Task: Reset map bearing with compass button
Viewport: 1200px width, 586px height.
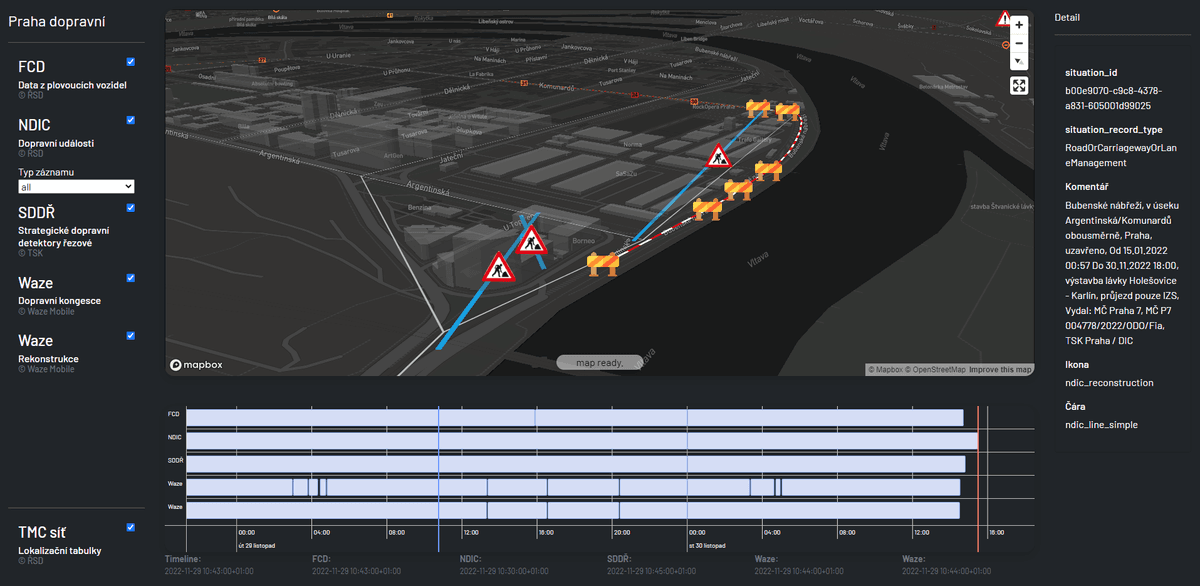Action: 1018,62
